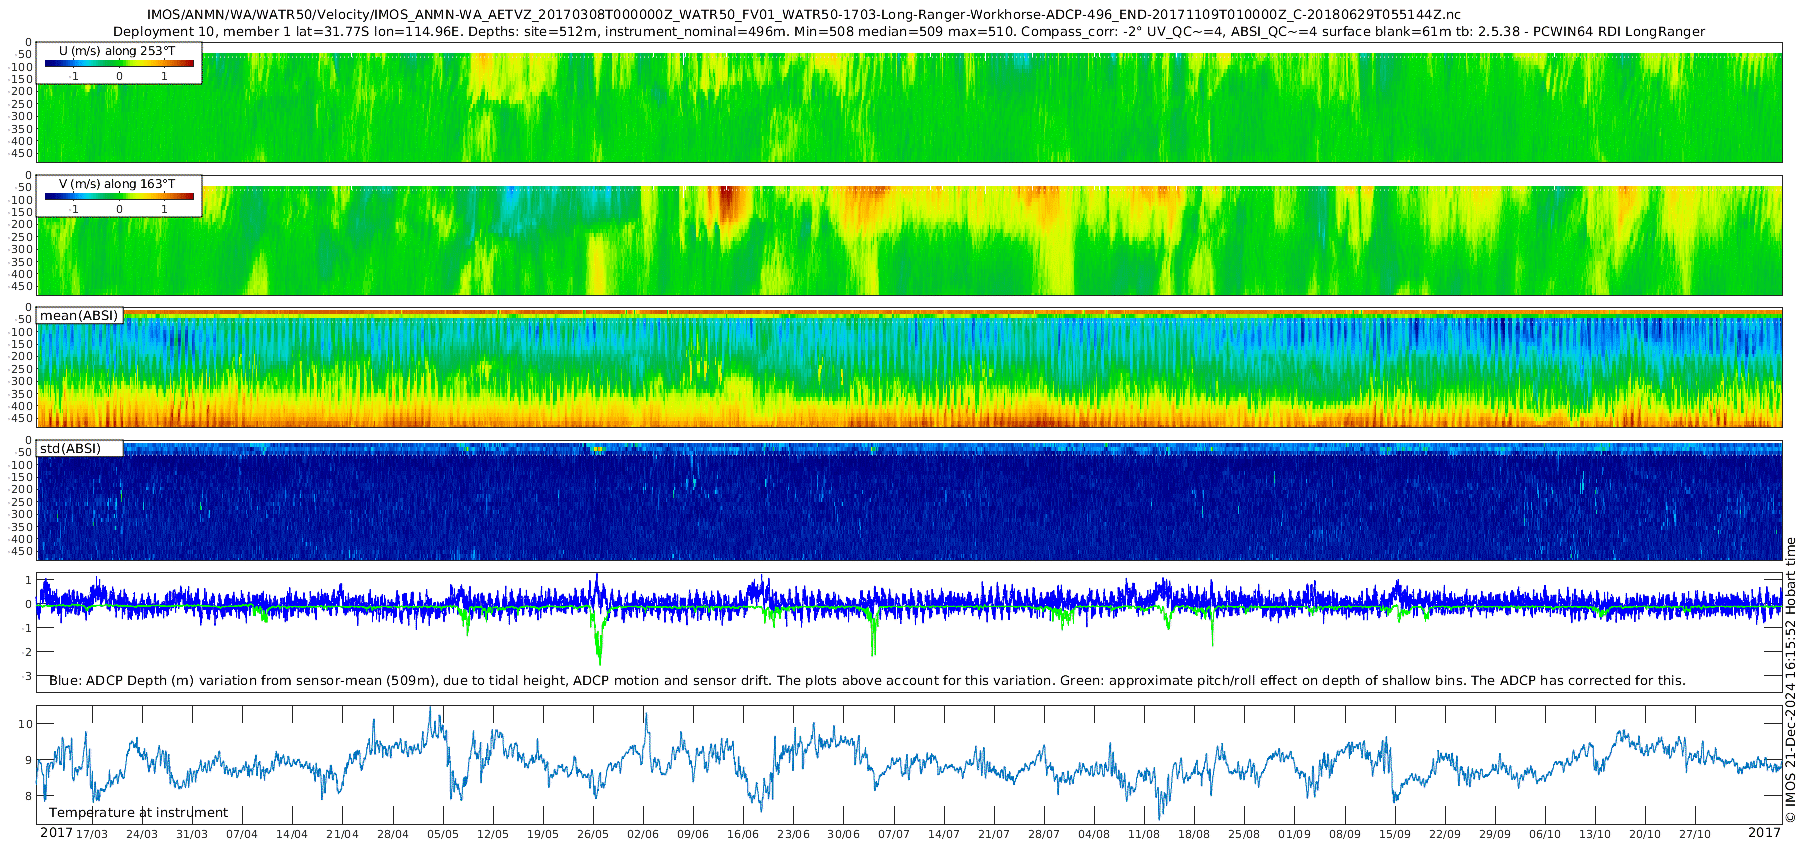Click the 16/06 date tick label

(743, 834)
